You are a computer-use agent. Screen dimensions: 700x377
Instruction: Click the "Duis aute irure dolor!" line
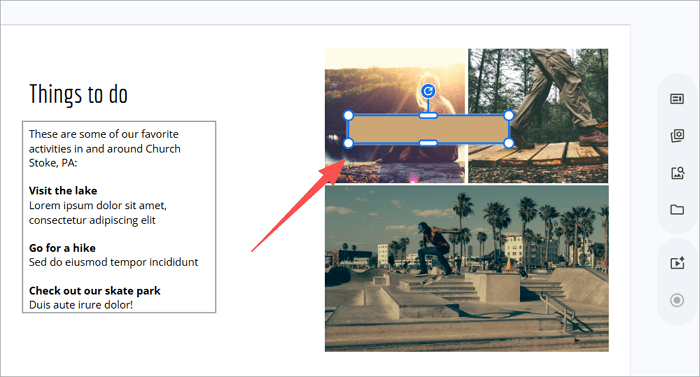click(81, 305)
